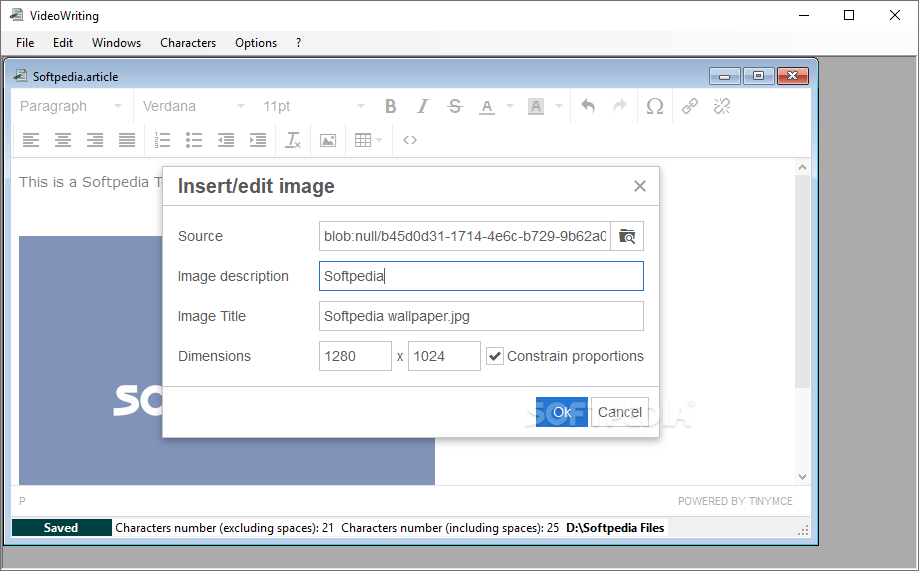Undo the last edit
919x571 pixels.
point(588,106)
